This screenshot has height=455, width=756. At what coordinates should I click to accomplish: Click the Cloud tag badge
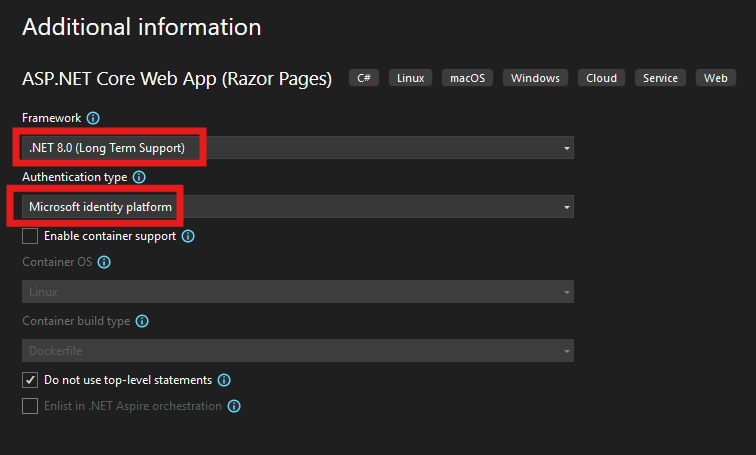point(601,78)
